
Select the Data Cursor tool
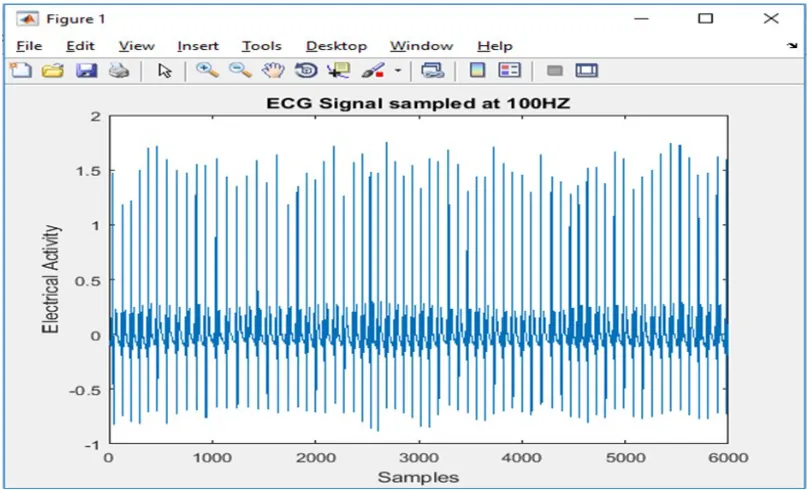click(x=339, y=70)
